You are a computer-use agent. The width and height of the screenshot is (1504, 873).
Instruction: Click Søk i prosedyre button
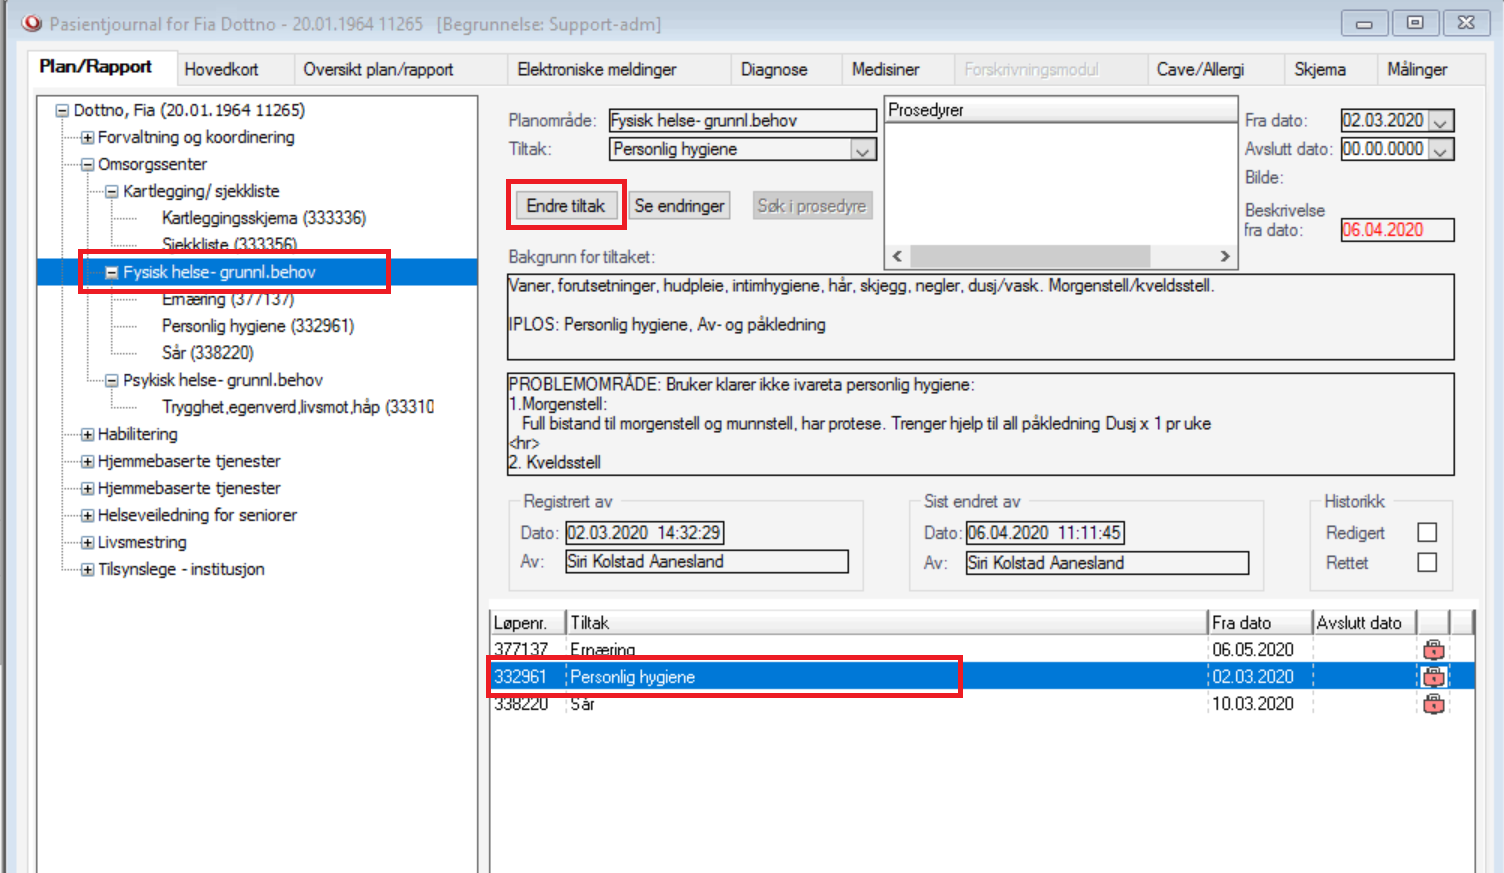click(811, 206)
